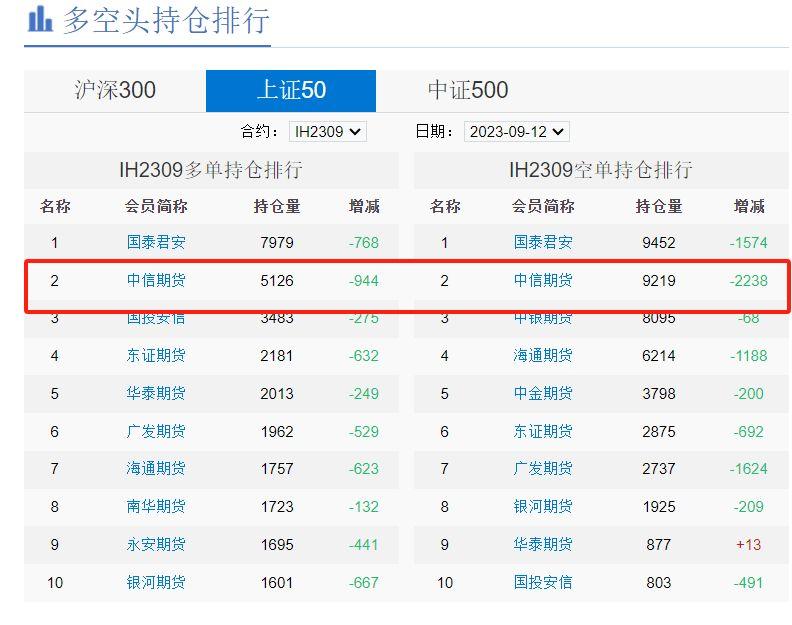Open 银河期货 in the long-position ranking
This screenshot has height=625, width=792.
[x=156, y=583]
